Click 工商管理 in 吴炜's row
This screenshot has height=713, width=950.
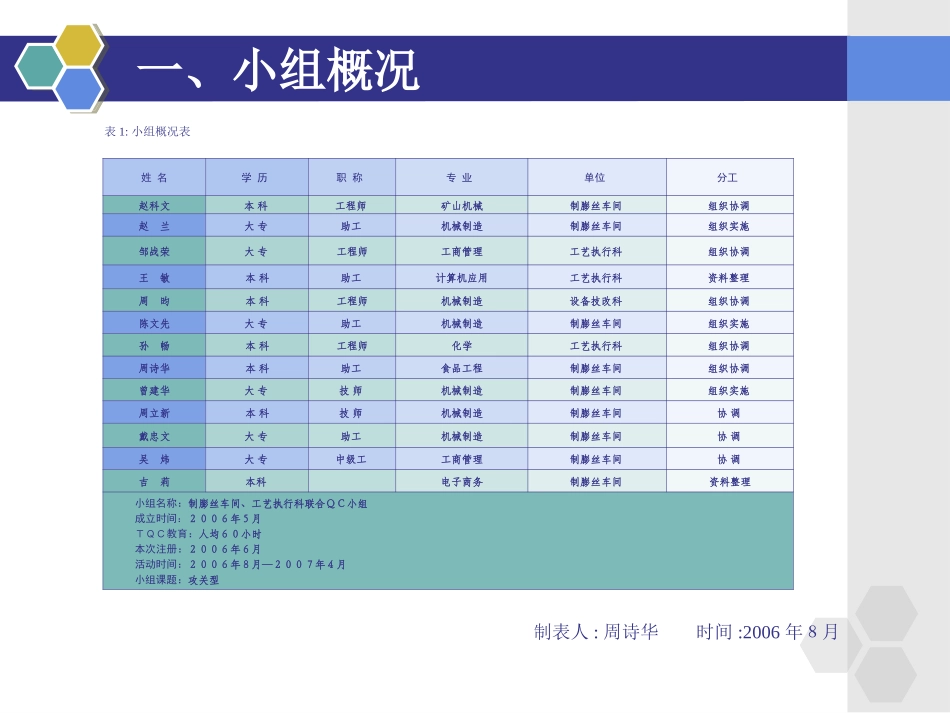pyautogui.click(x=462, y=459)
